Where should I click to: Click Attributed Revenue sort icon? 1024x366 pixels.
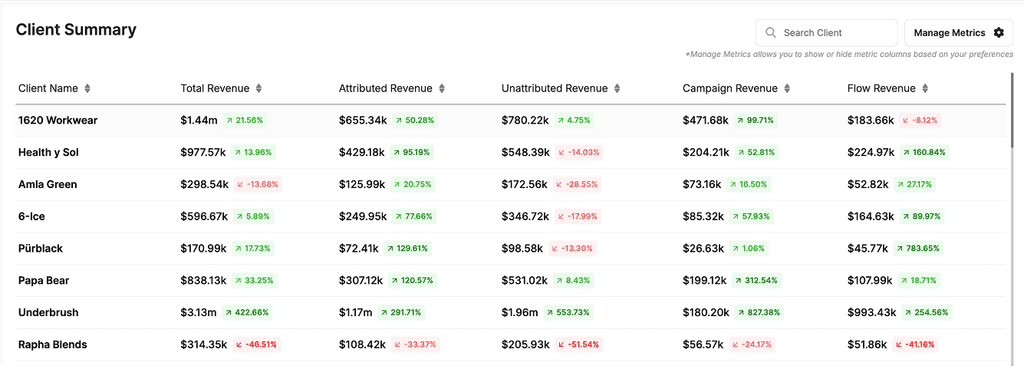(x=441, y=88)
